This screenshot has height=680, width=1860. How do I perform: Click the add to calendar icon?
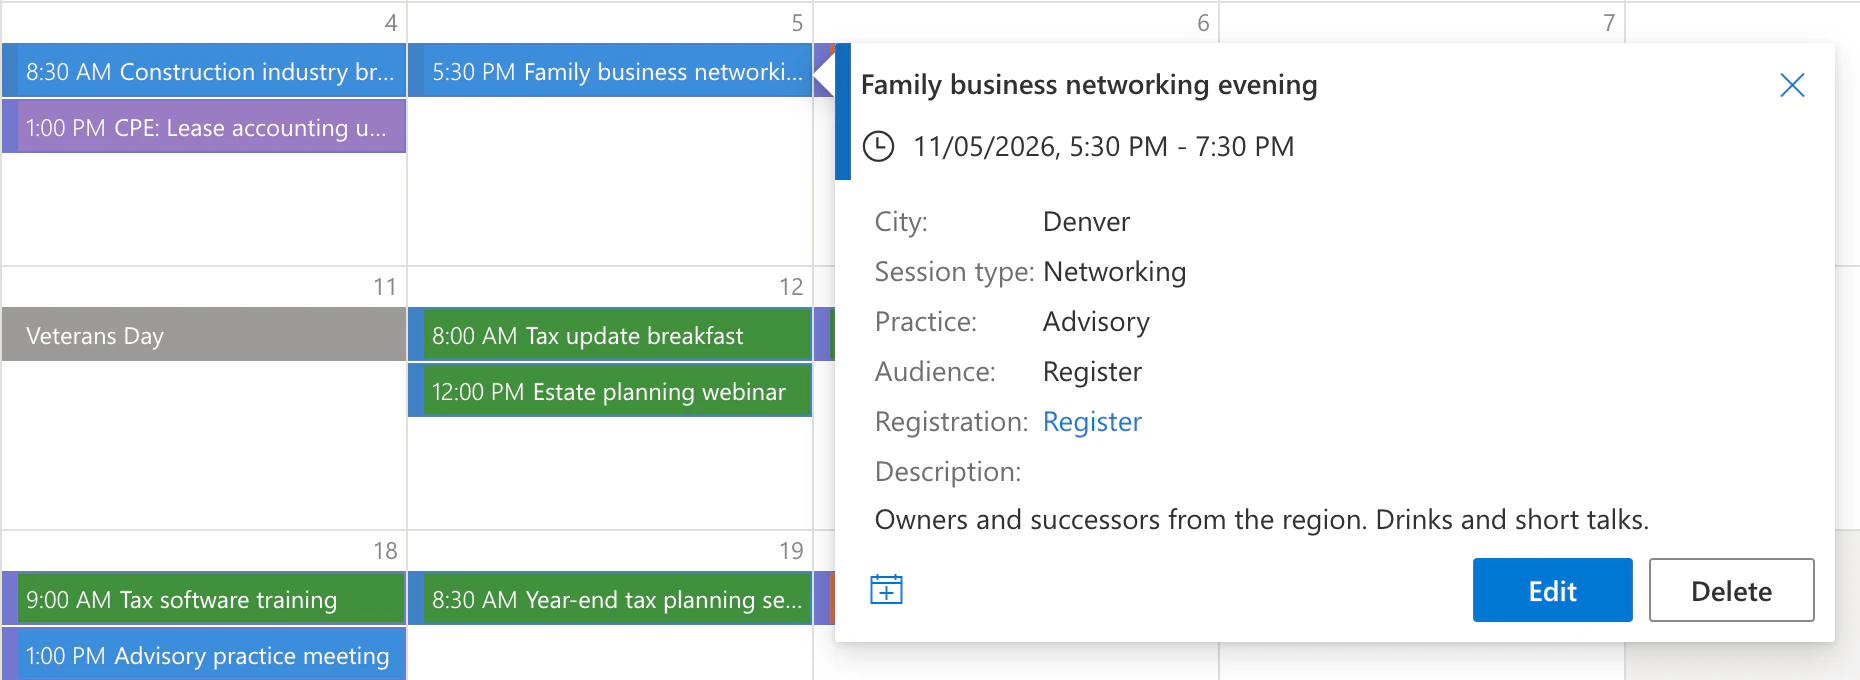tap(886, 590)
